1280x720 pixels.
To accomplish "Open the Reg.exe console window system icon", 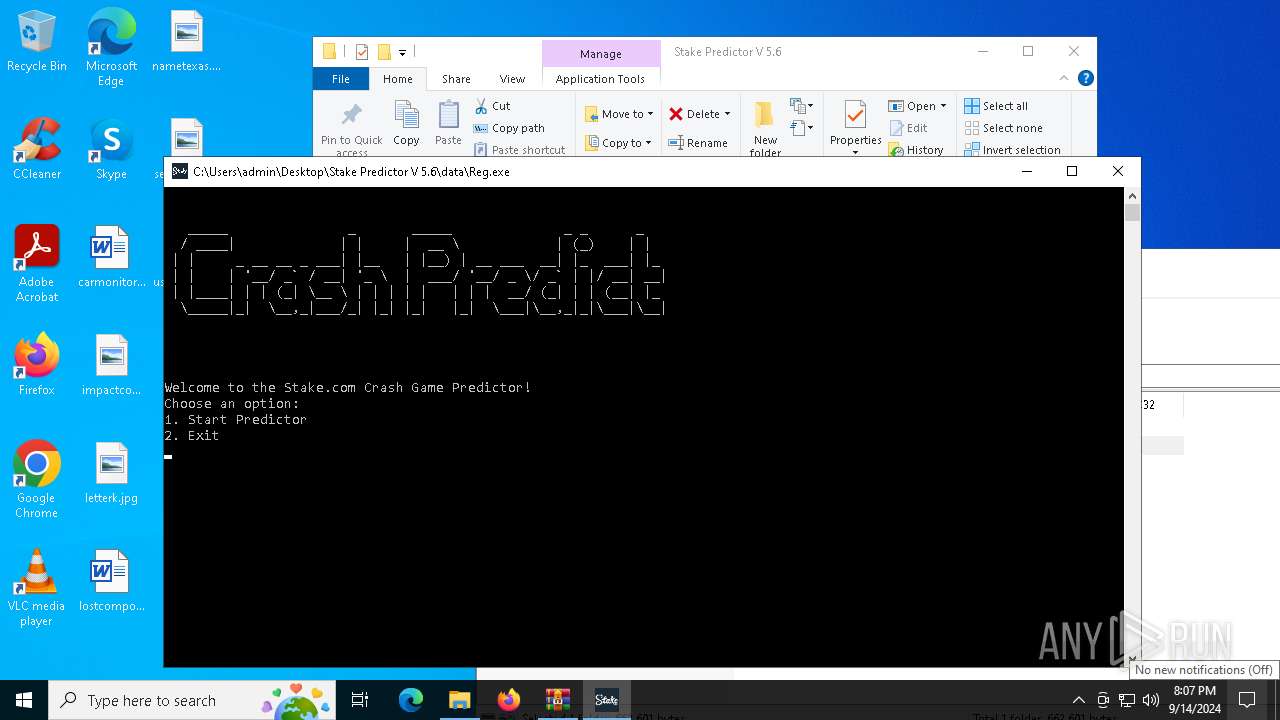I will [x=180, y=171].
